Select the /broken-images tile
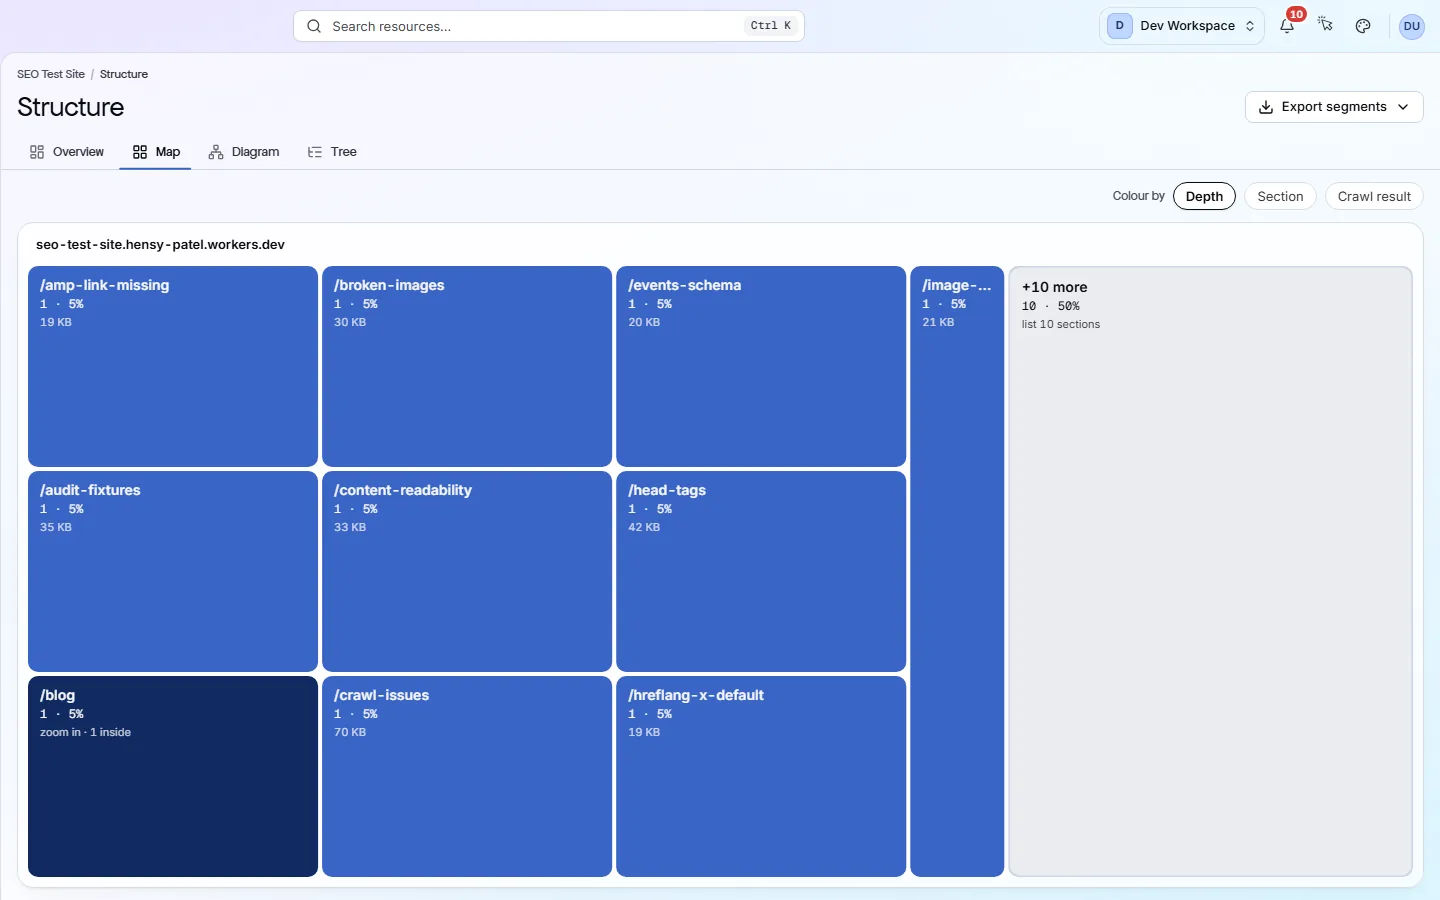The image size is (1440, 900). (467, 366)
